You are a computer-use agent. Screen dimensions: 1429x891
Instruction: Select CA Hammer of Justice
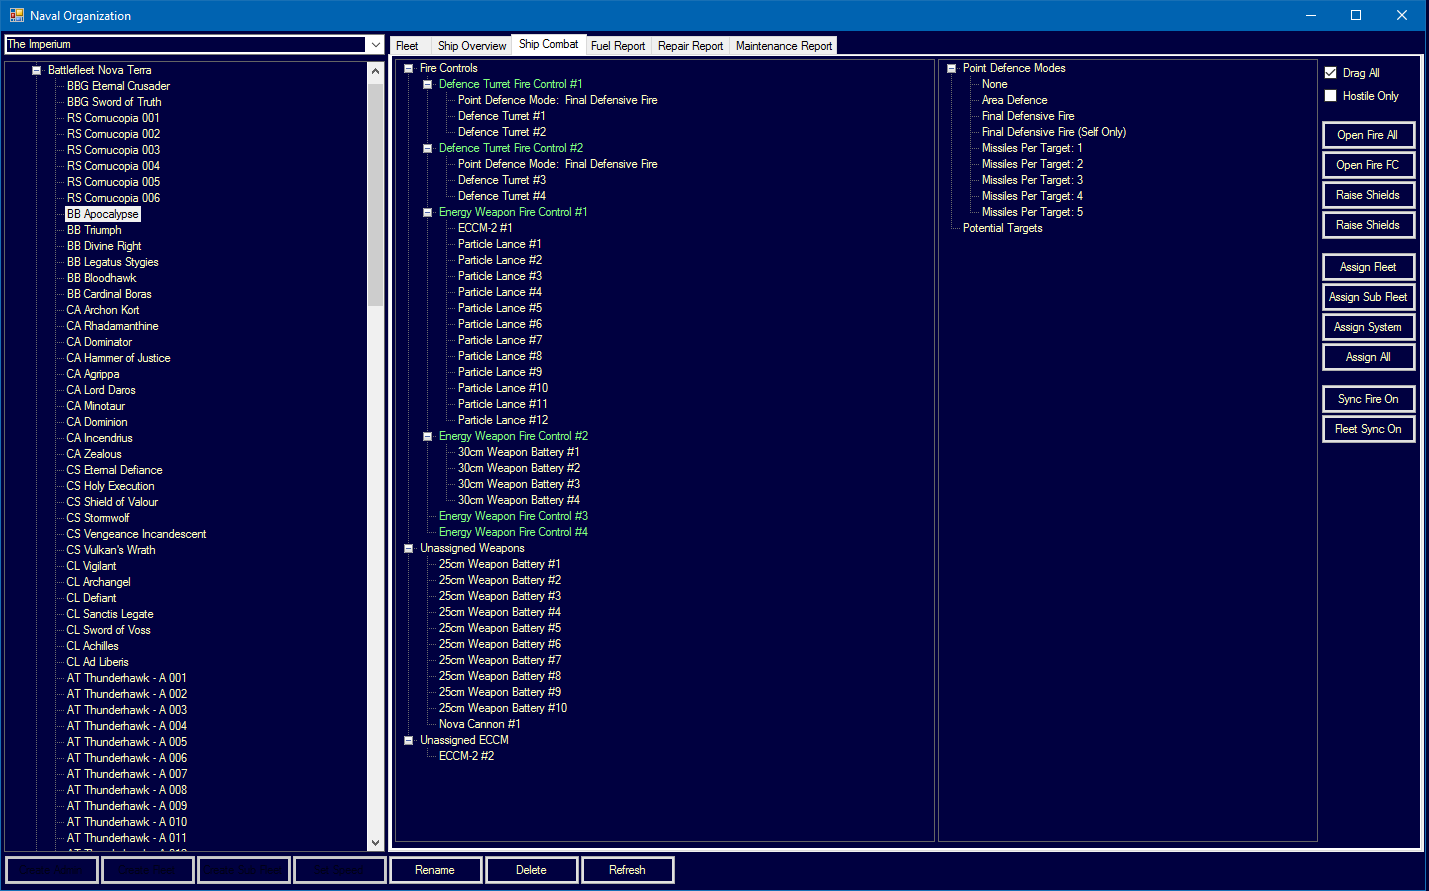click(x=118, y=358)
